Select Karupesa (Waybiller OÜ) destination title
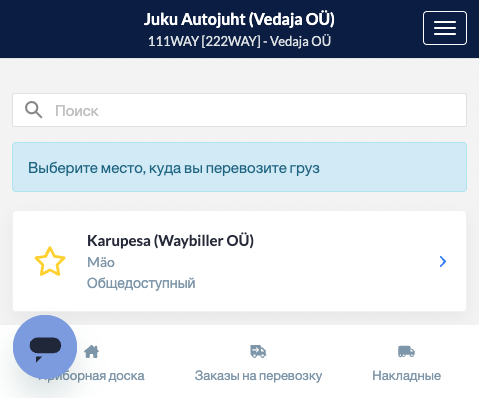The width and height of the screenshot is (479, 398). click(170, 241)
